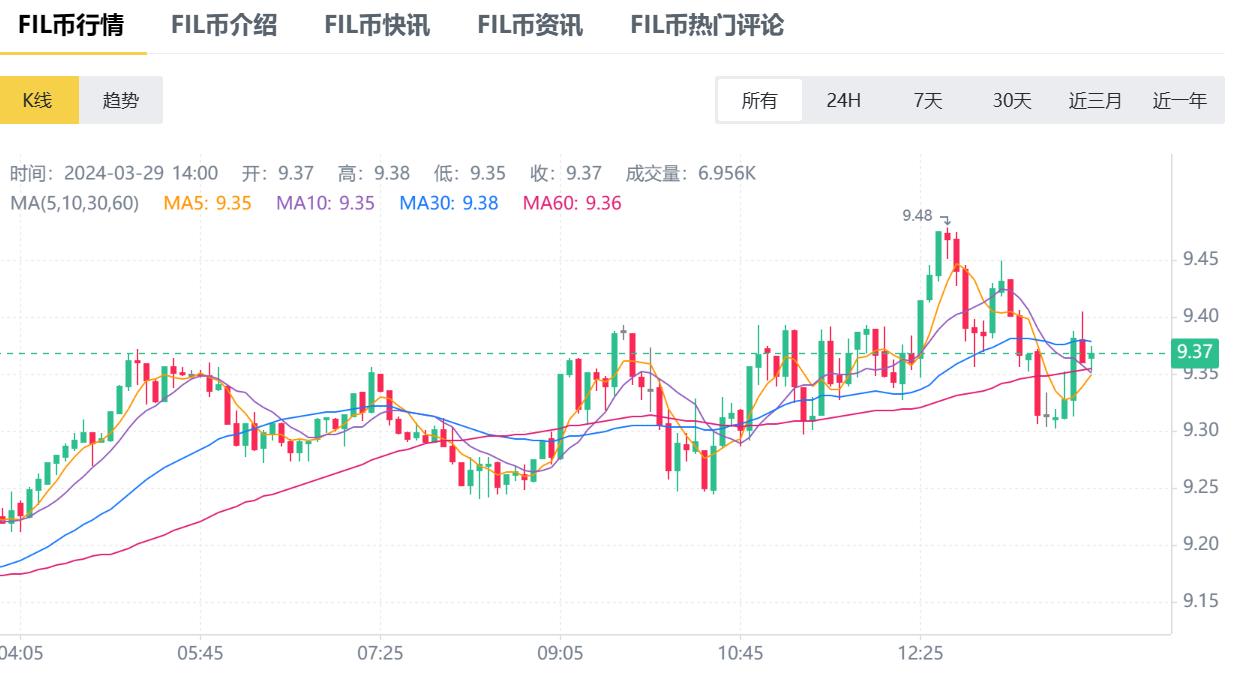The width and height of the screenshot is (1244, 686).
Task: View the FIL币热门评论 tab
Action: (x=707, y=25)
